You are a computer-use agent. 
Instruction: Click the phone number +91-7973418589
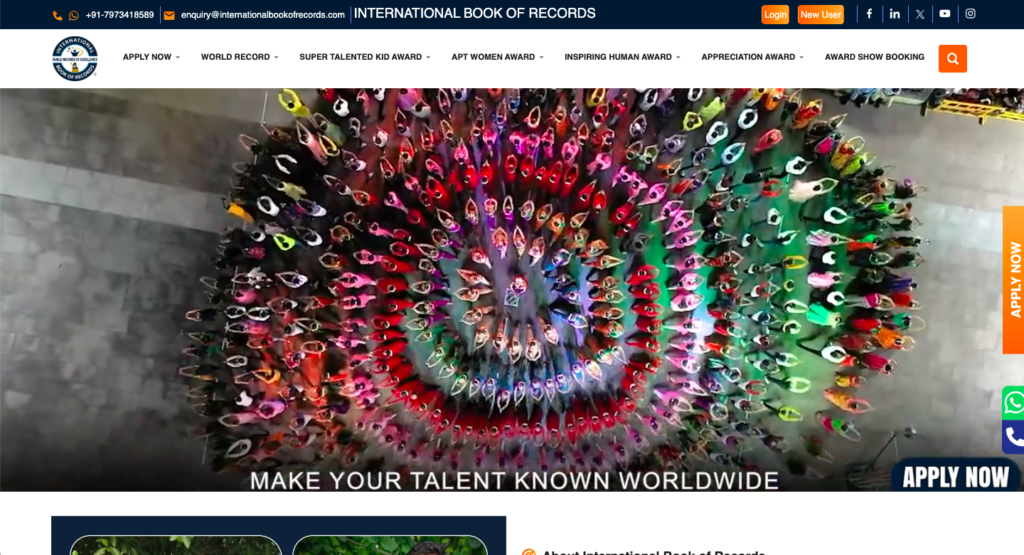(120, 15)
